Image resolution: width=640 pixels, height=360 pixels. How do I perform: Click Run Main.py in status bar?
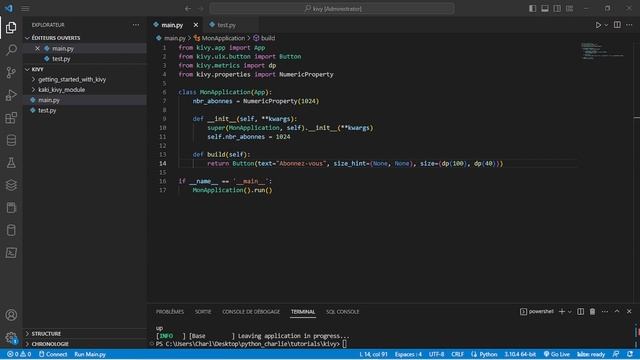90,354
